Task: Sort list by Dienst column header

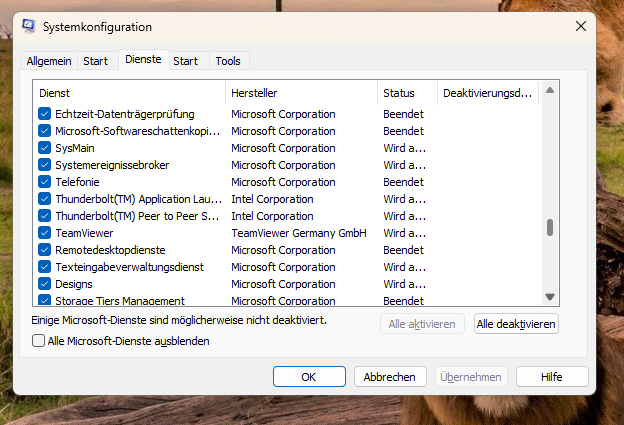Action: 129,93
